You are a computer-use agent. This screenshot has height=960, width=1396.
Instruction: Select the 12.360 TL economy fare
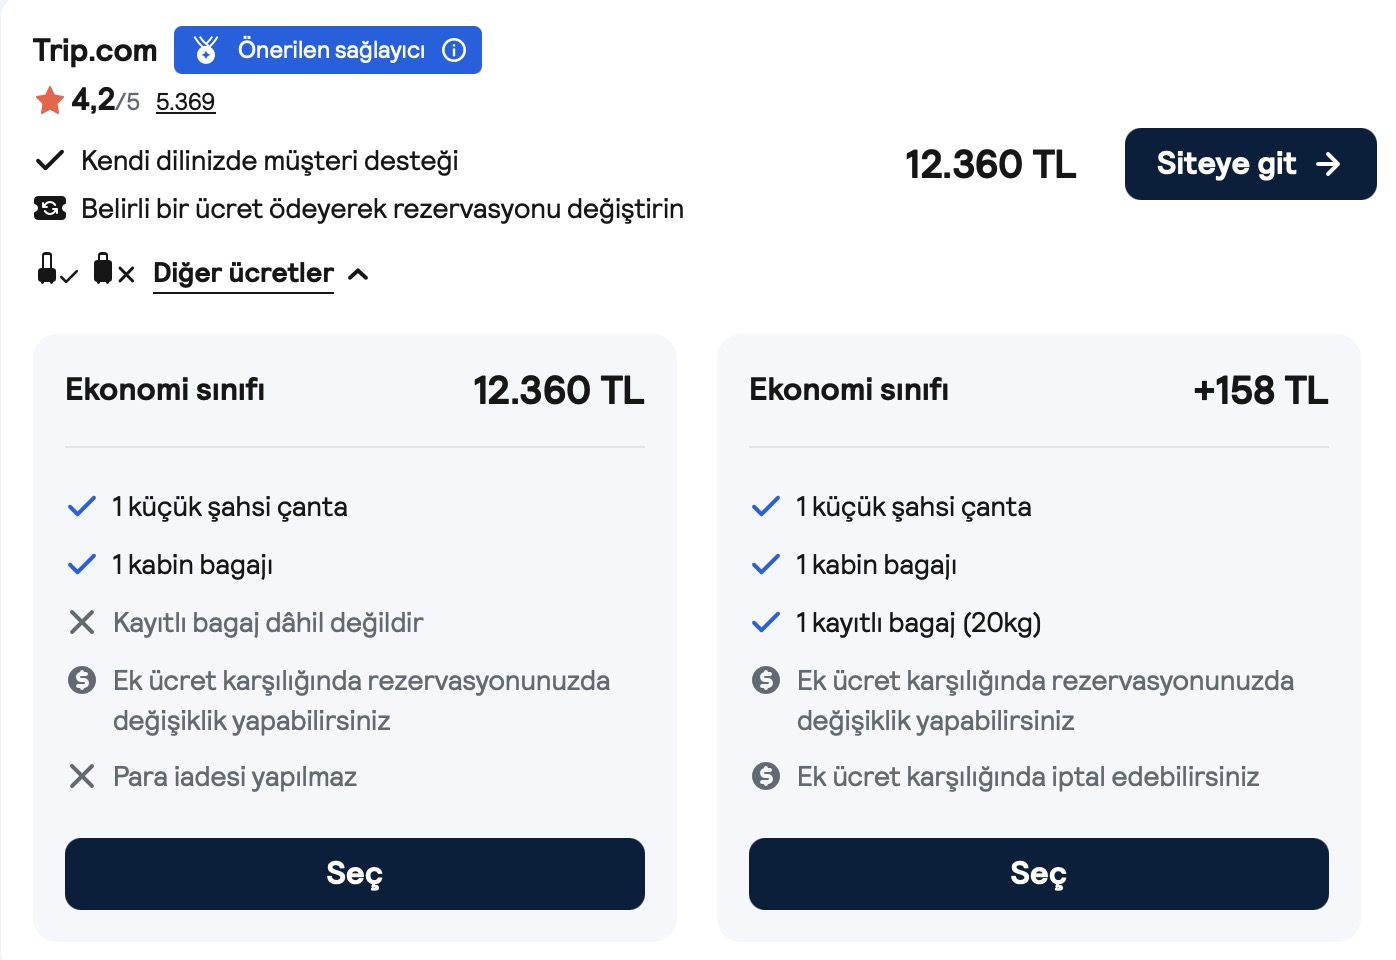coord(355,874)
